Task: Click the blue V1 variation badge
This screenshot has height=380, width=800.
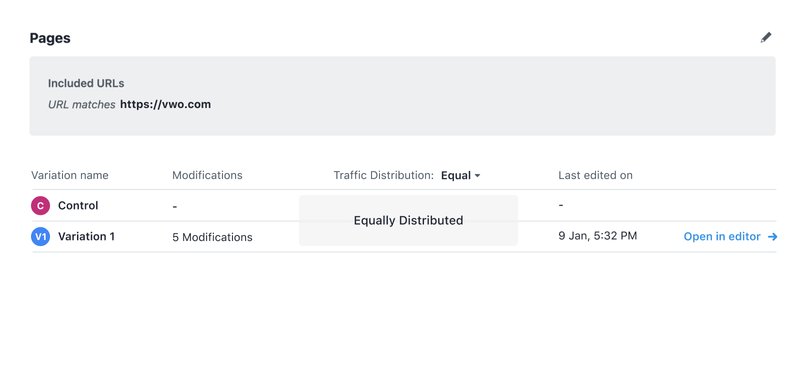Action: (40, 237)
